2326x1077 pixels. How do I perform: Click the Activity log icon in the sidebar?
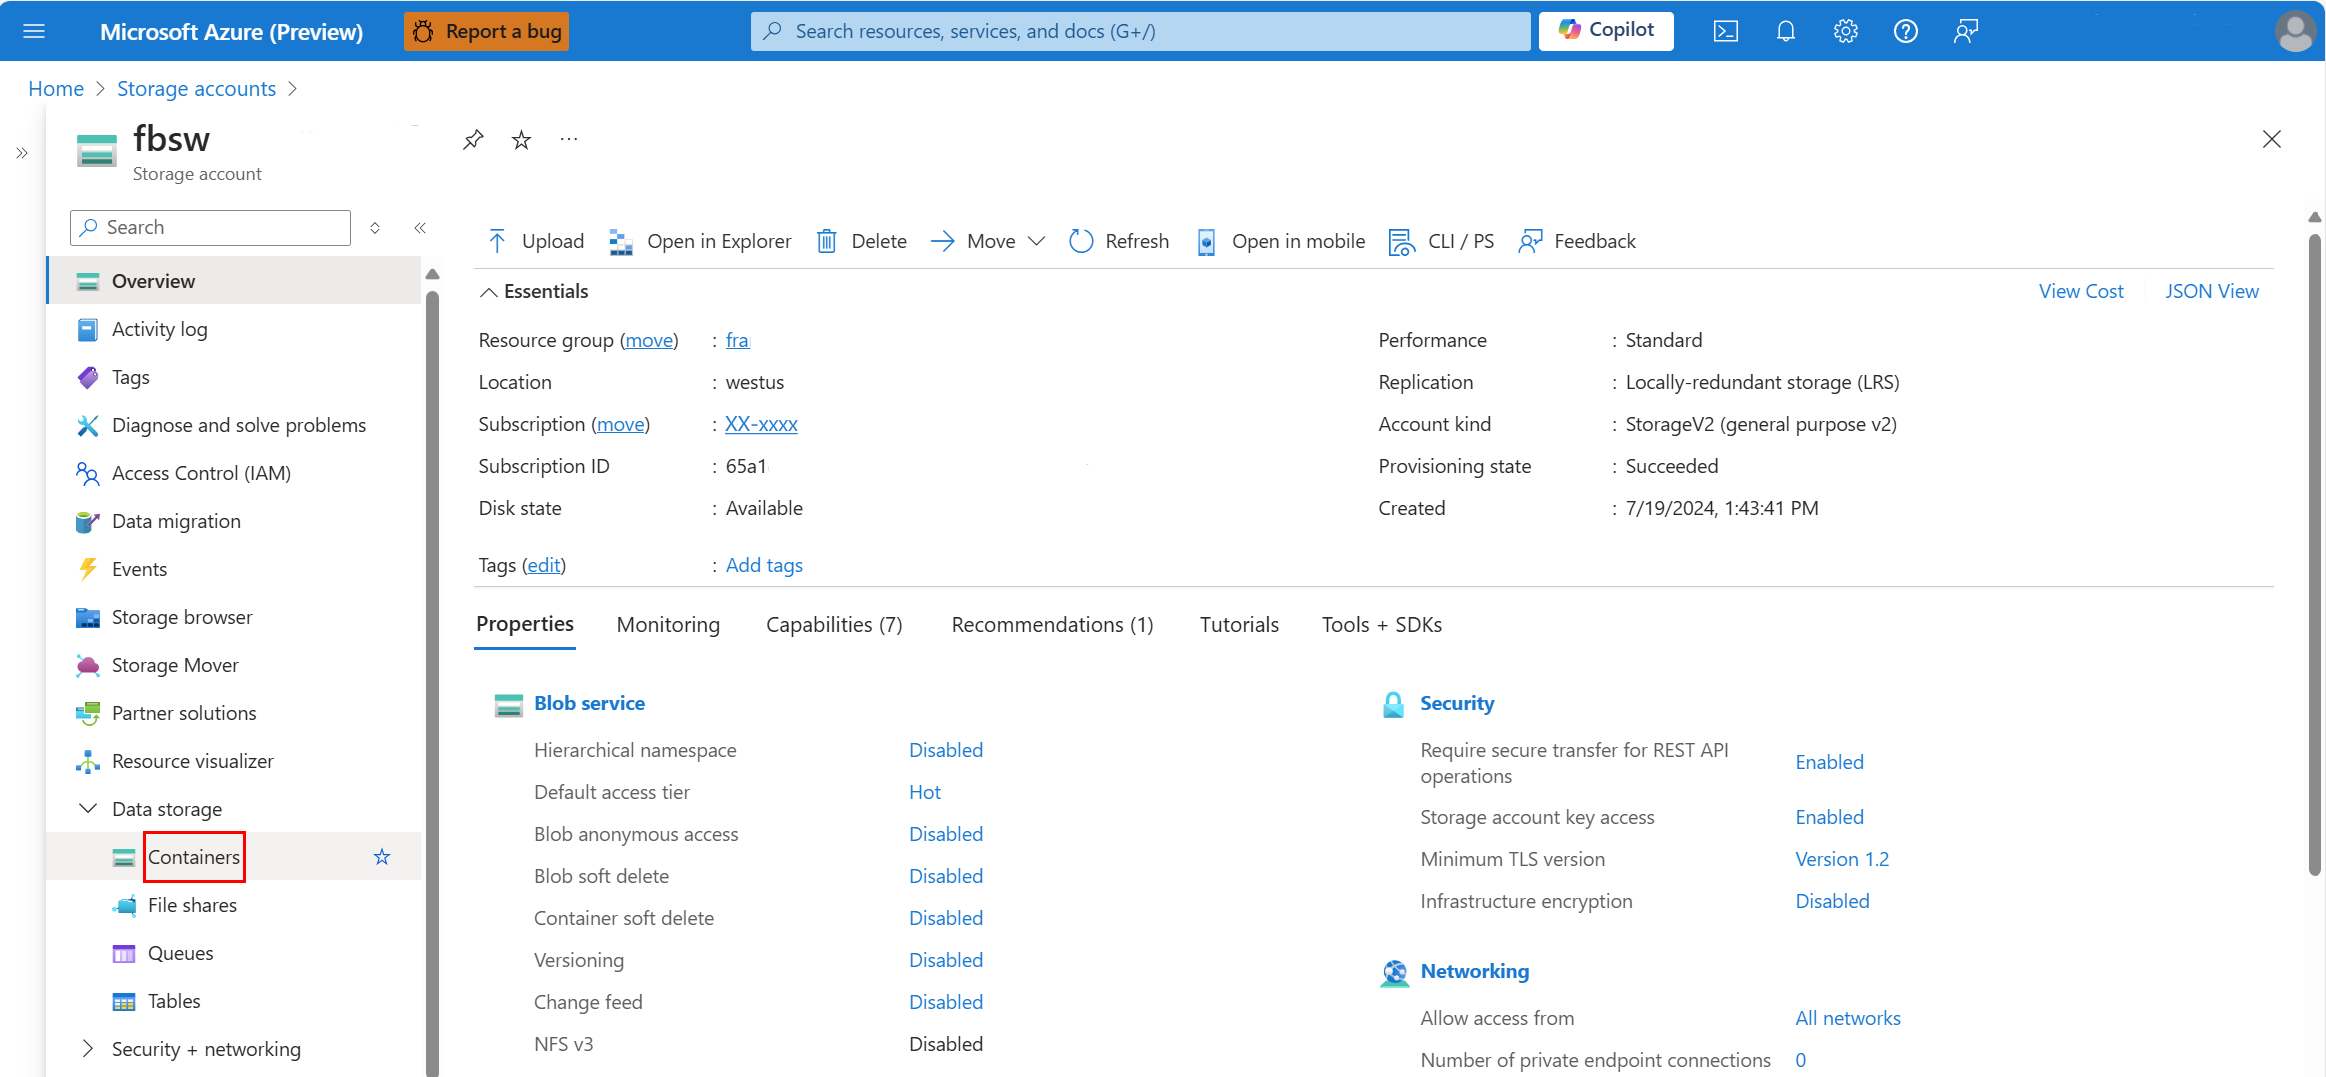[88, 329]
